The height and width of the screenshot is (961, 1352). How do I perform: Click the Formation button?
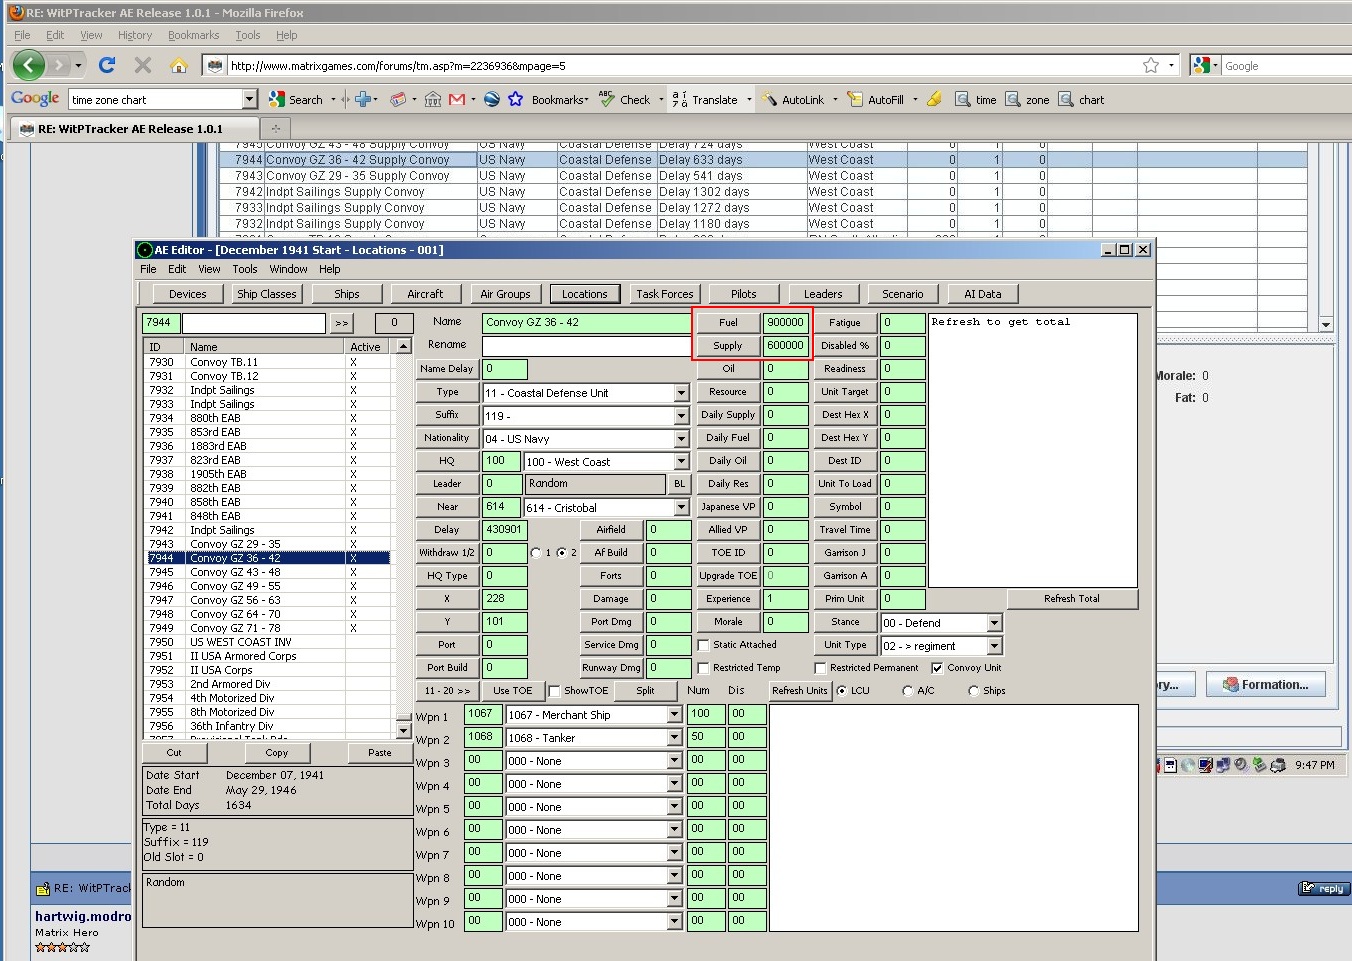tap(1265, 685)
